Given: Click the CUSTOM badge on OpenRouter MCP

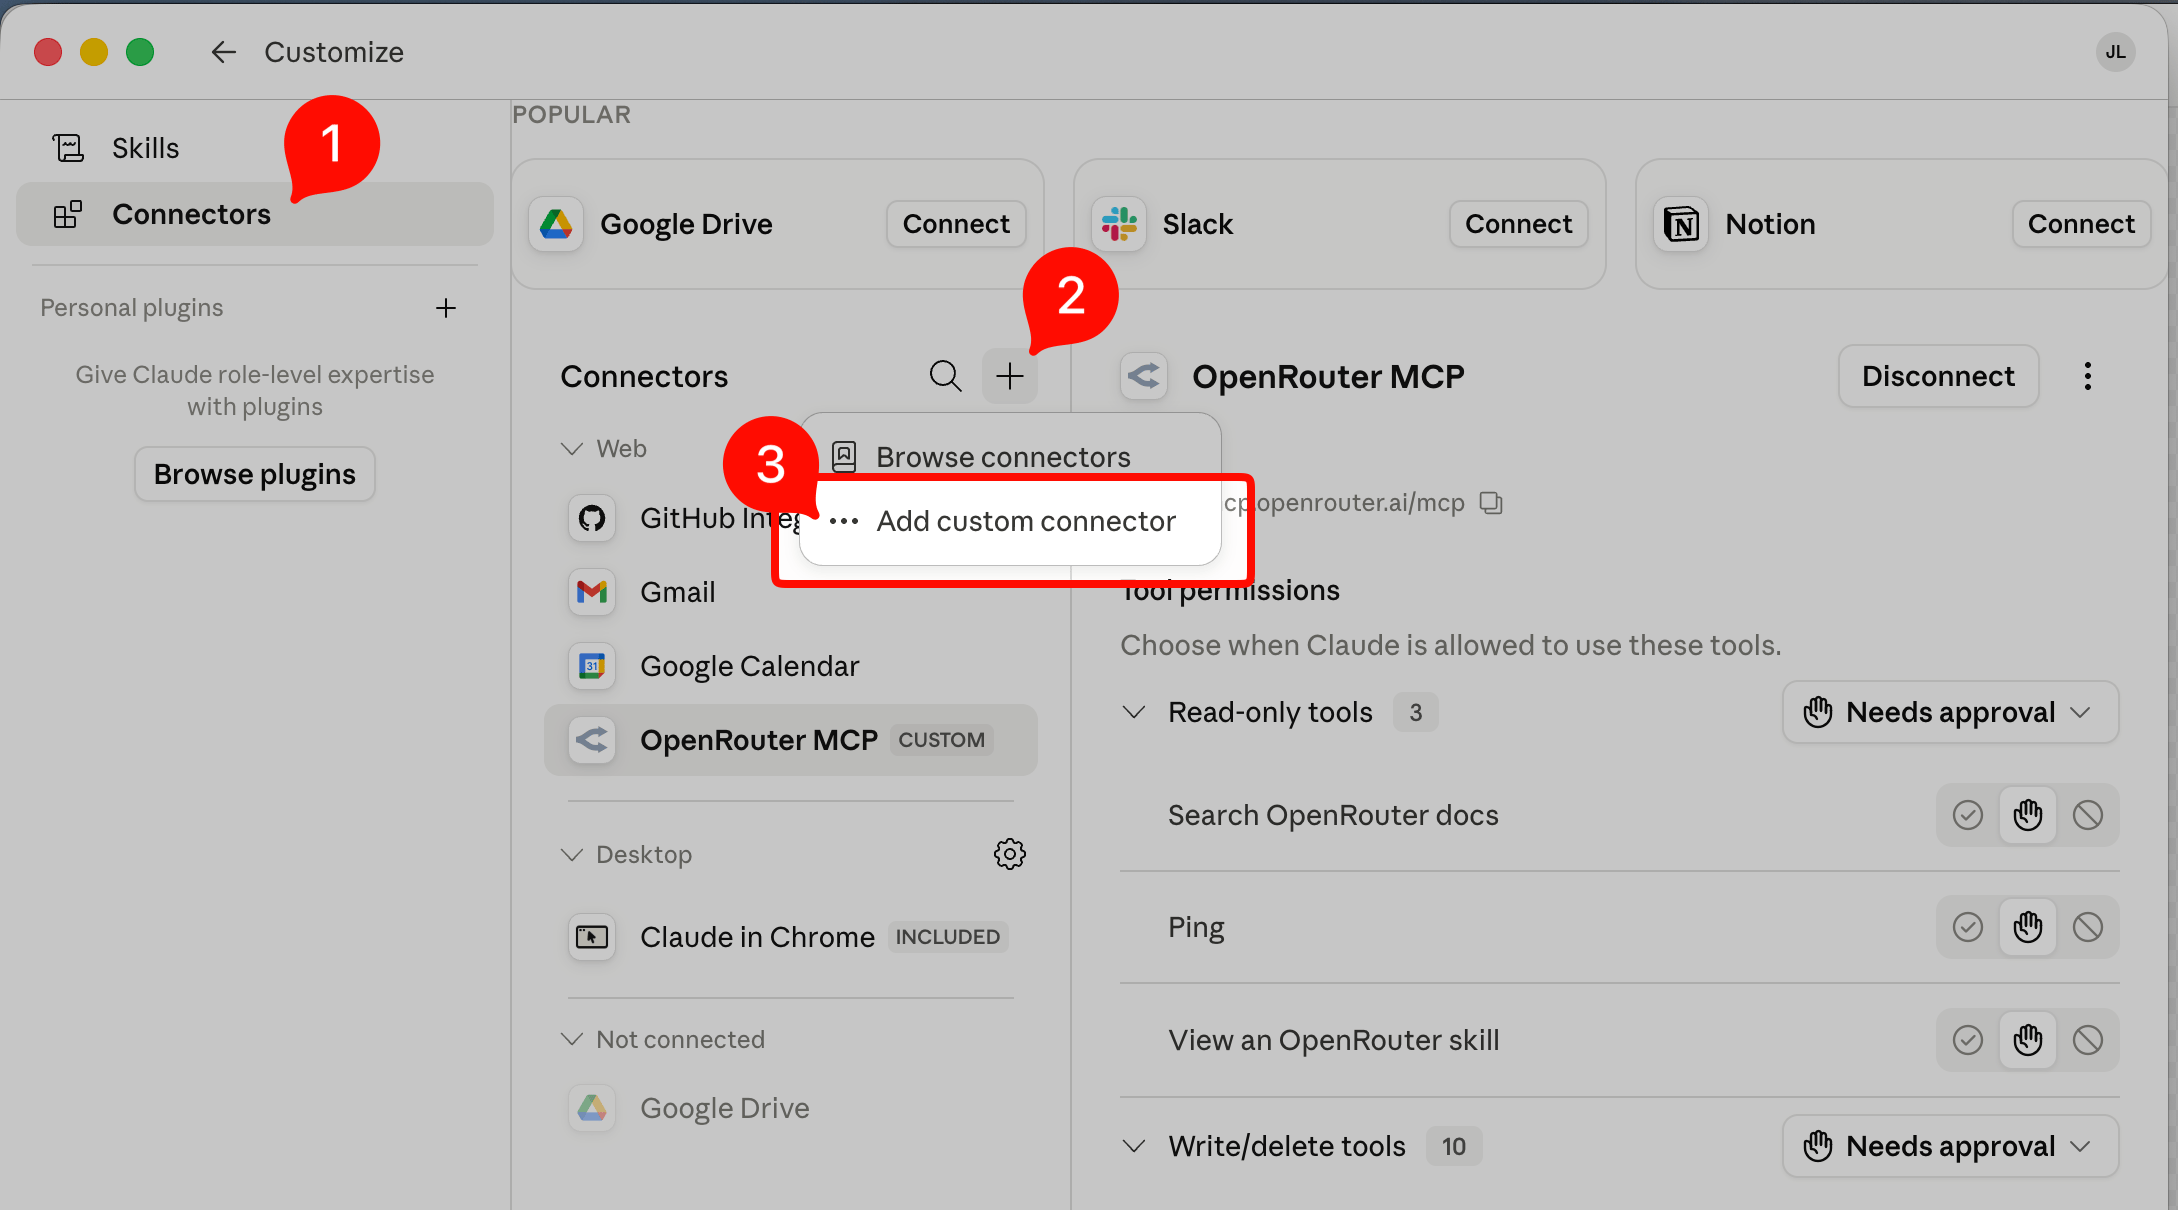Looking at the screenshot, I should 941,740.
